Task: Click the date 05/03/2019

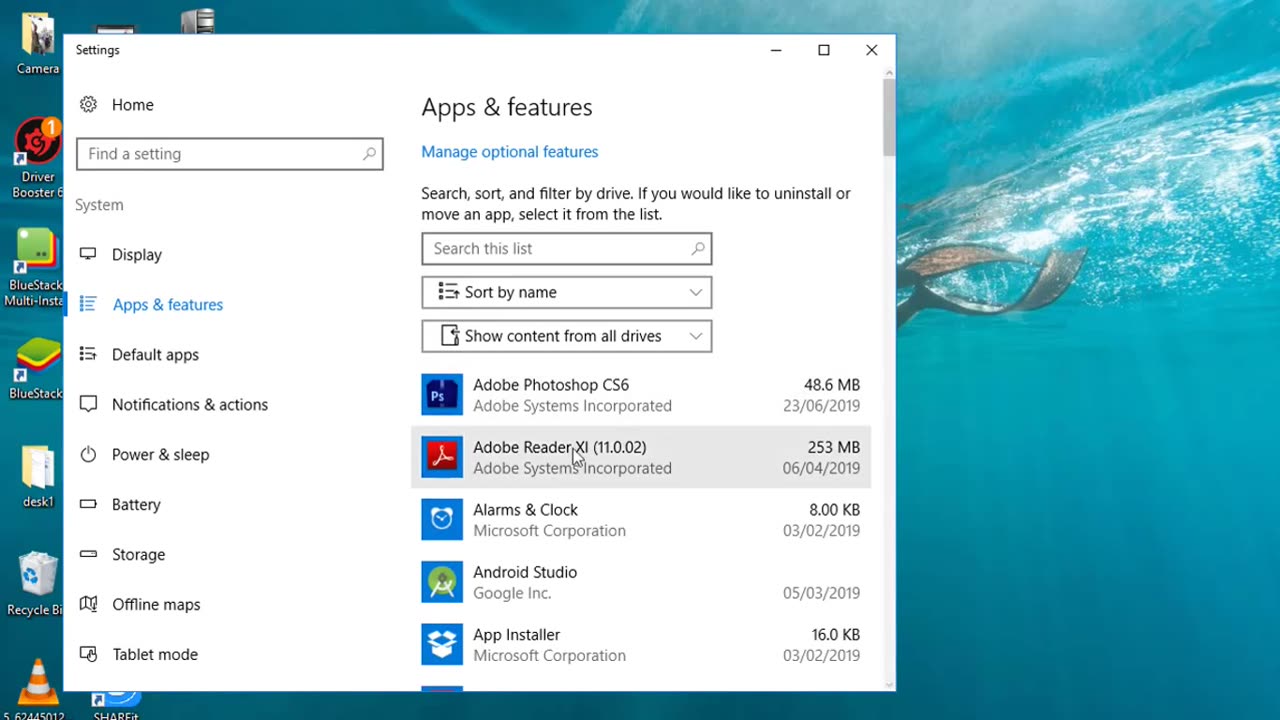Action: click(821, 593)
